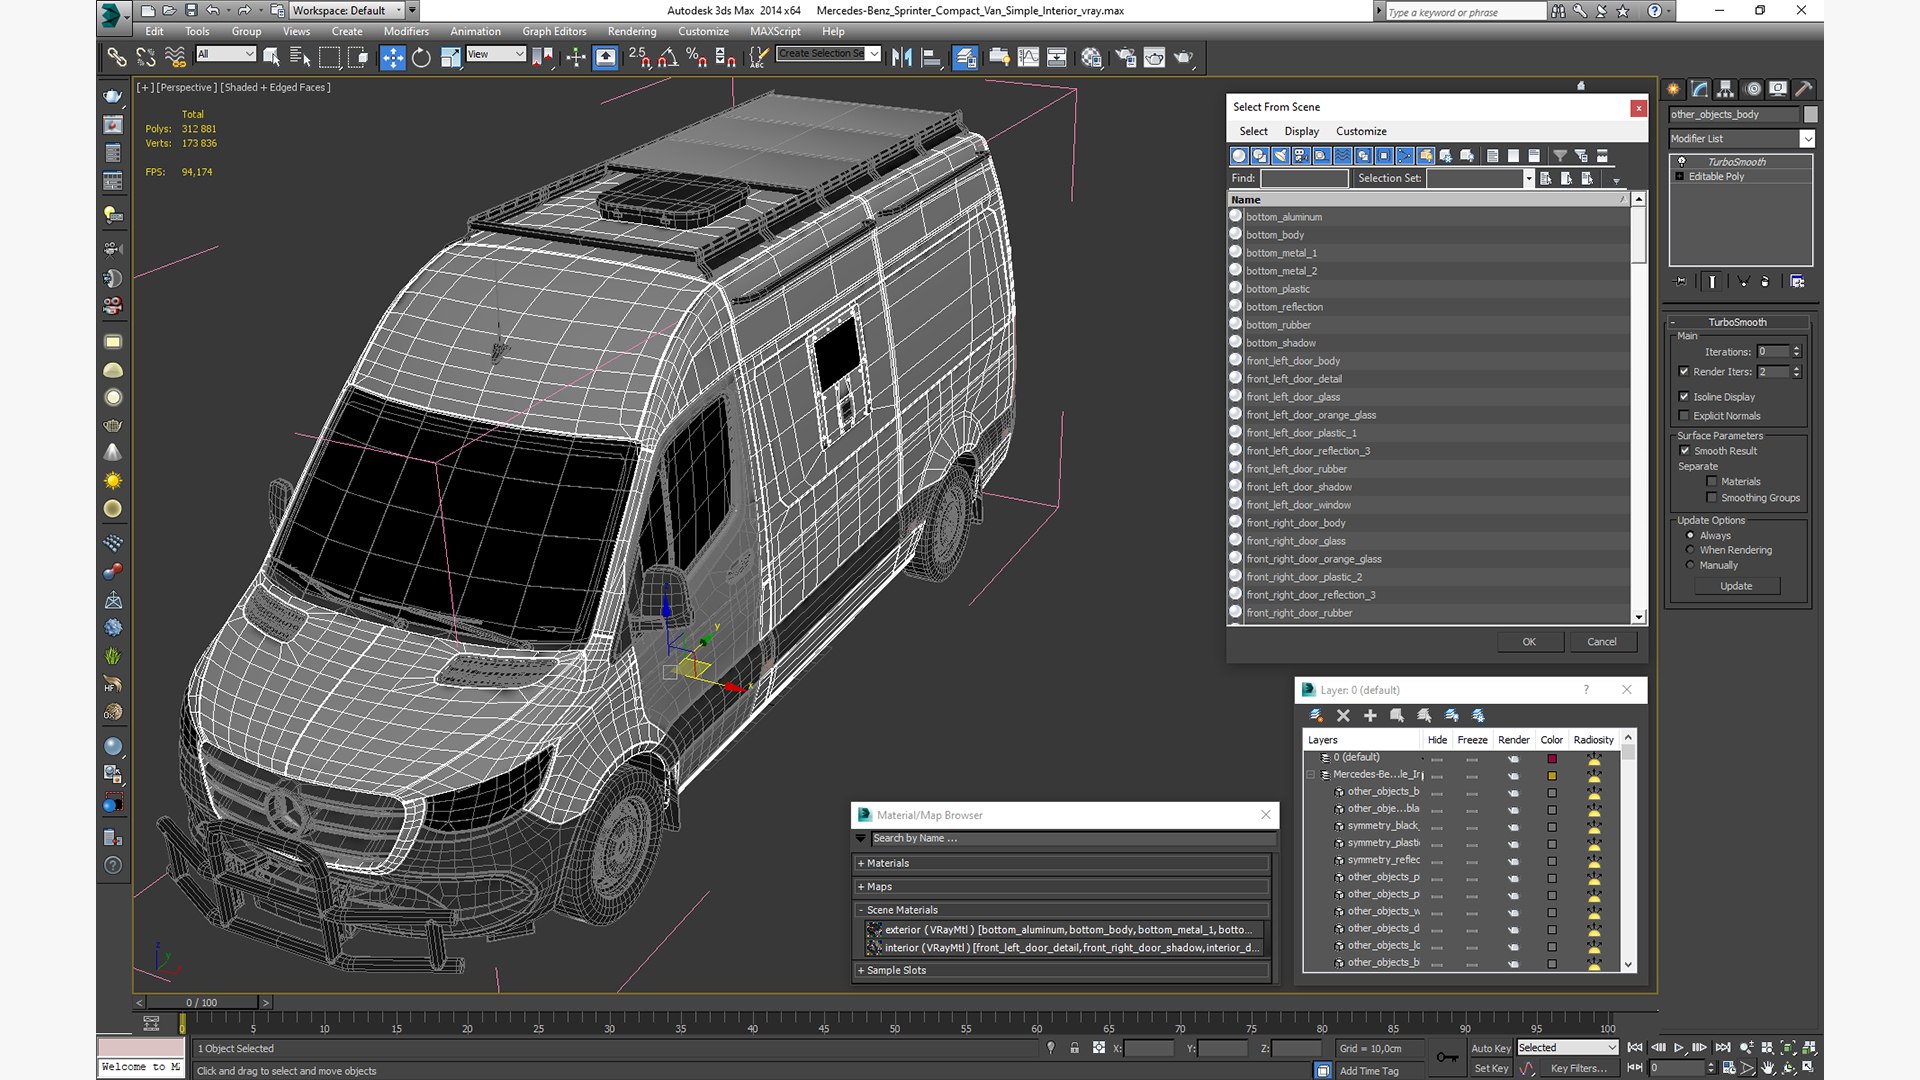Click Delete layer X icon
1920x1080 pixels.
pos(1343,715)
